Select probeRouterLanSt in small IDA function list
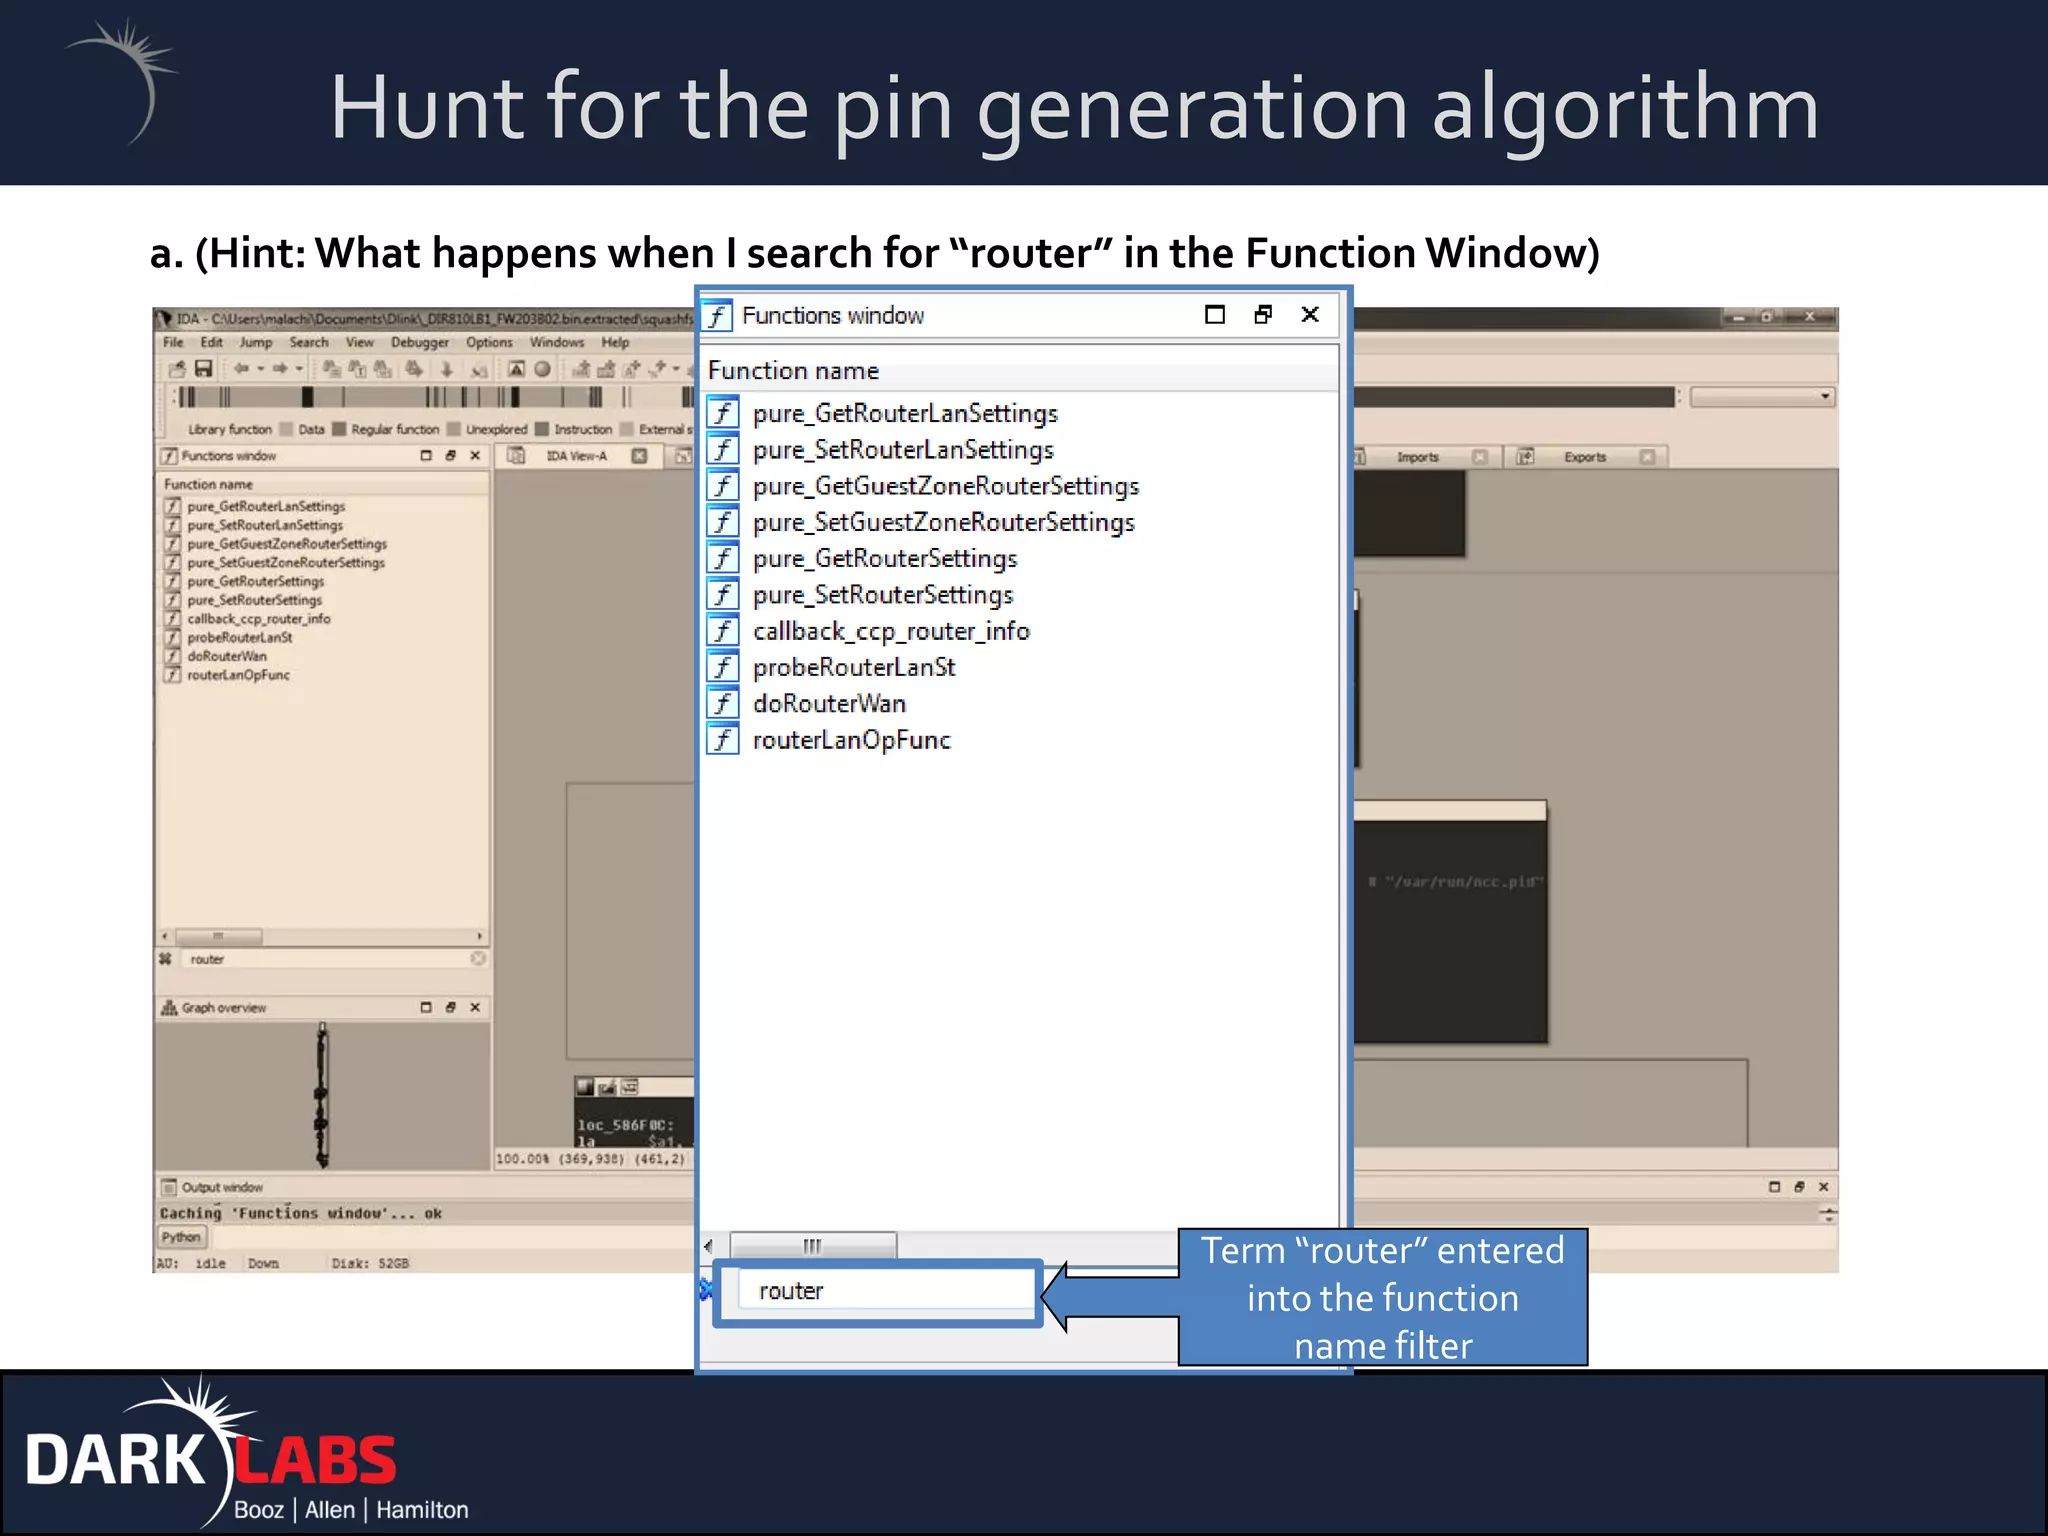Screen dimensions: 2048x1536 click(240, 637)
